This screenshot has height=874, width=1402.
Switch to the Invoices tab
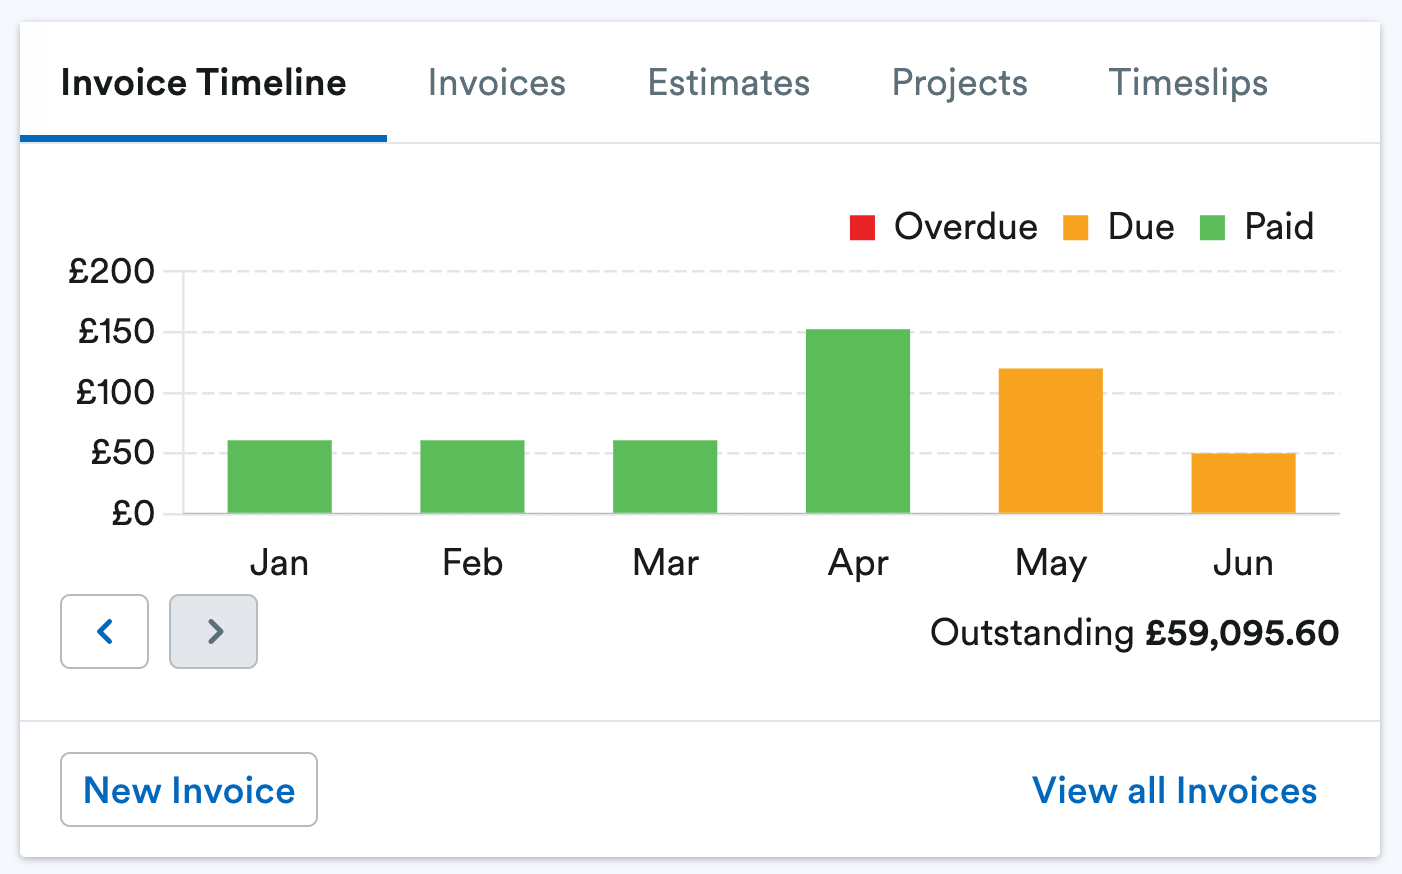coord(497,82)
